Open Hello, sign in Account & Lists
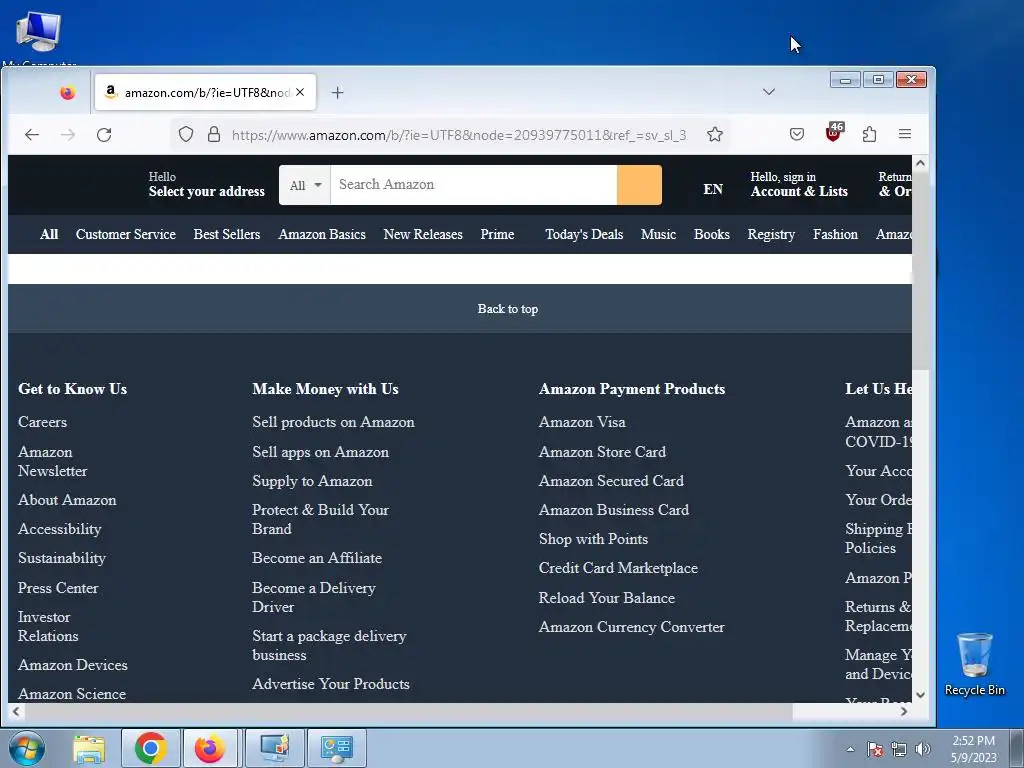The width and height of the screenshot is (1024, 768). (799, 184)
